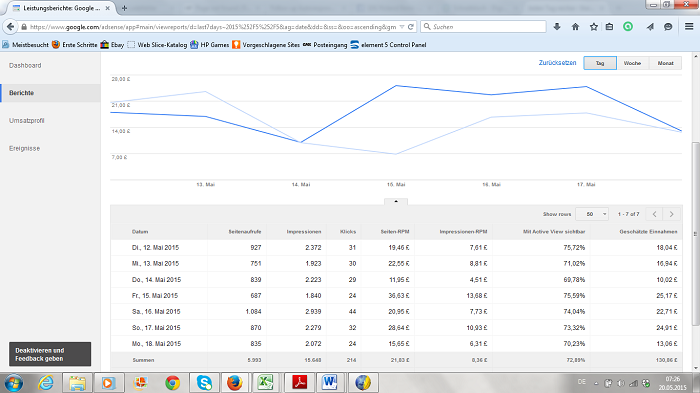Click the paper plane send icon
700x393 pixels.
[x=650, y=27]
